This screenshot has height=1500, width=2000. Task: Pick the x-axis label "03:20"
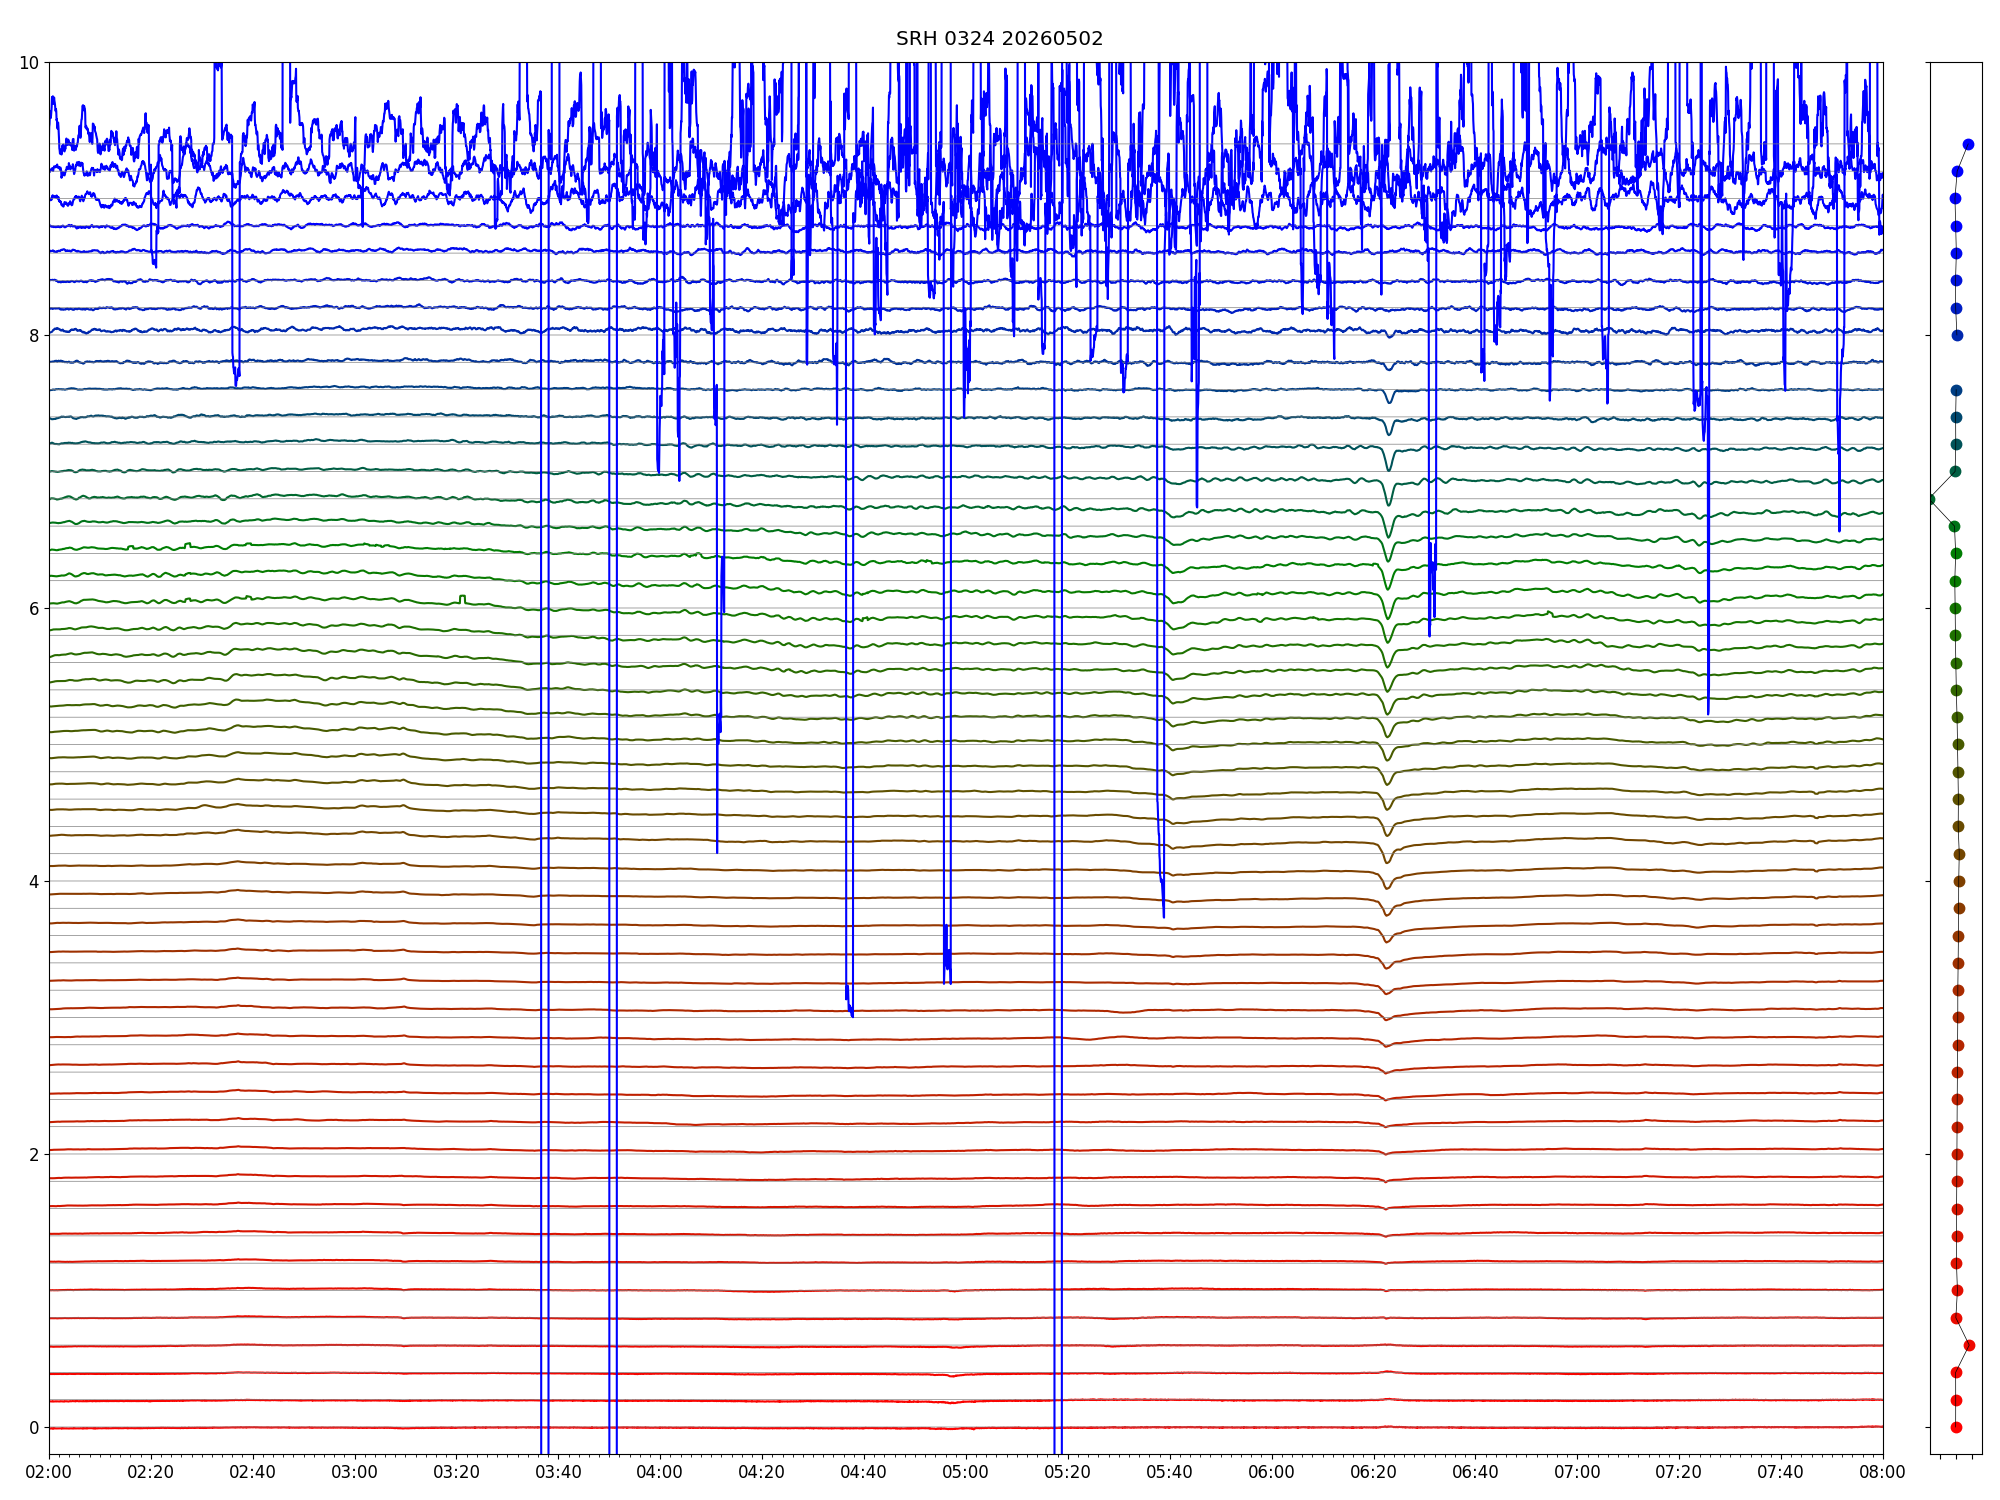tap(457, 1473)
